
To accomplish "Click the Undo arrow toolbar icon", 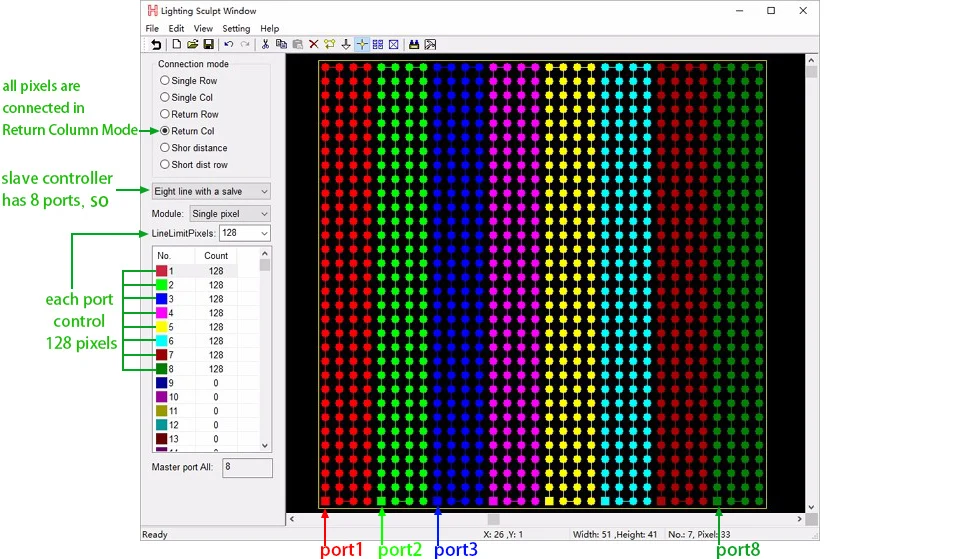I will (x=229, y=45).
